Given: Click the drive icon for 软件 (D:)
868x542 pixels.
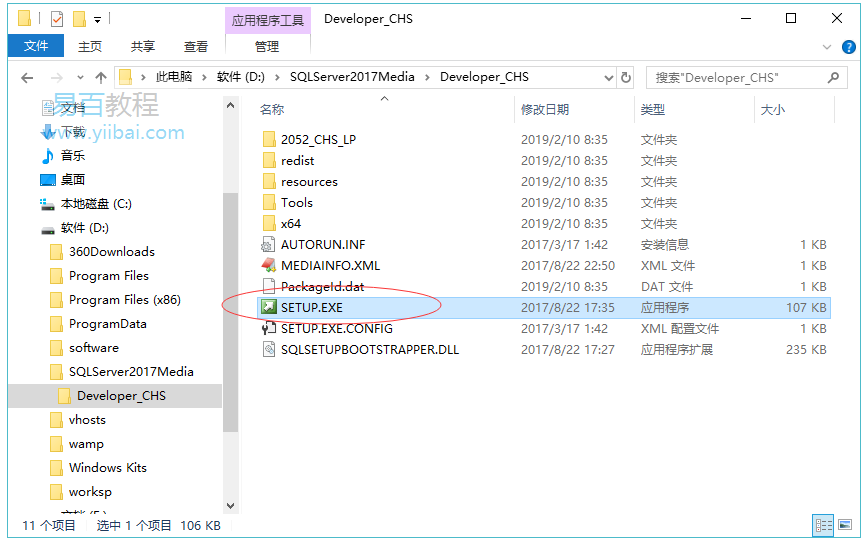Looking at the screenshot, I should (48, 229).
